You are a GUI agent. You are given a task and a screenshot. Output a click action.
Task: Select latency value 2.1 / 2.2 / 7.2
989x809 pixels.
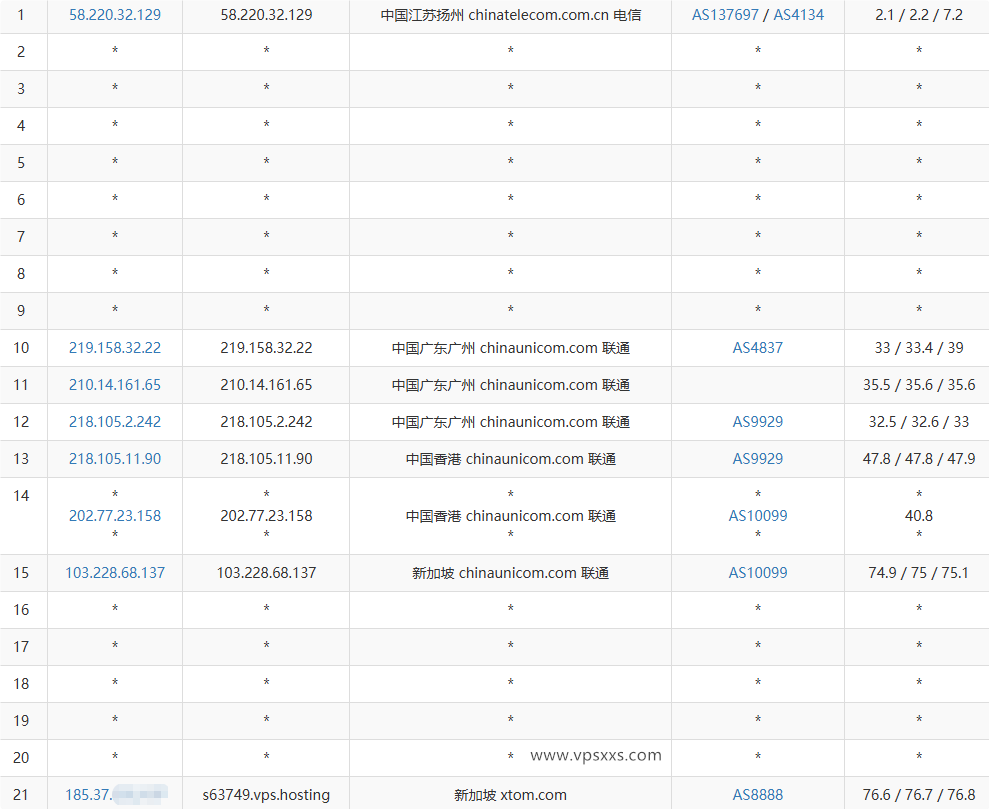click(x=919, y=15)
